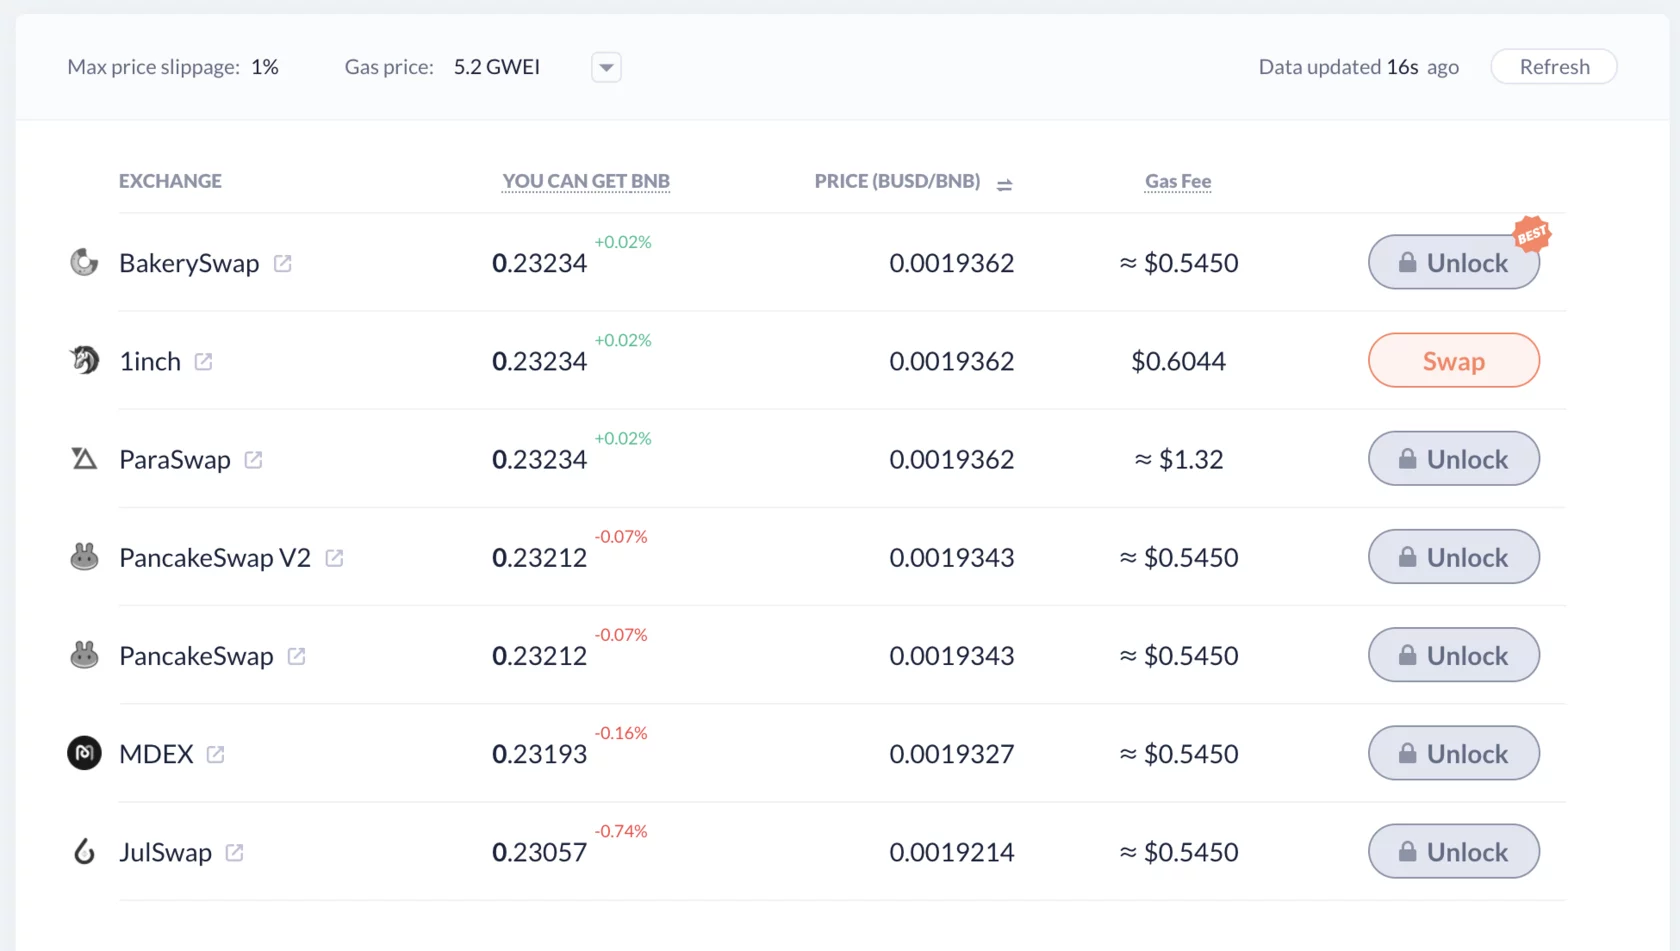Open PancakeSwap V2 external link icon
This screenshot has height=951, width=1680.
(335, 558)
